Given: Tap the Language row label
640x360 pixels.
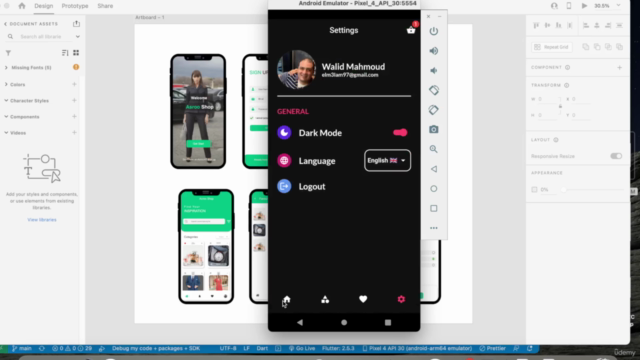Looking at the screenshot, I should coord(317,161).
